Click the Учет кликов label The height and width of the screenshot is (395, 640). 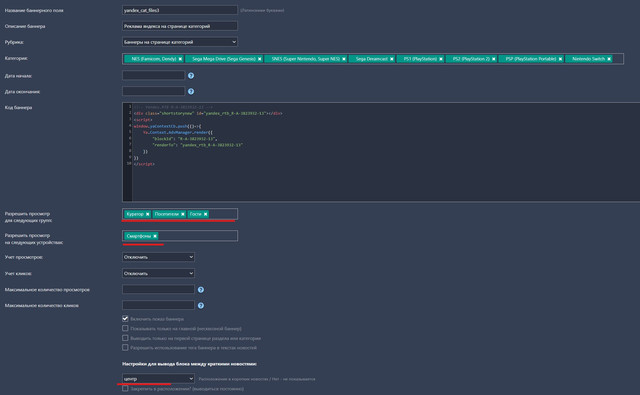pyautogui.click(x=18, y=273)
